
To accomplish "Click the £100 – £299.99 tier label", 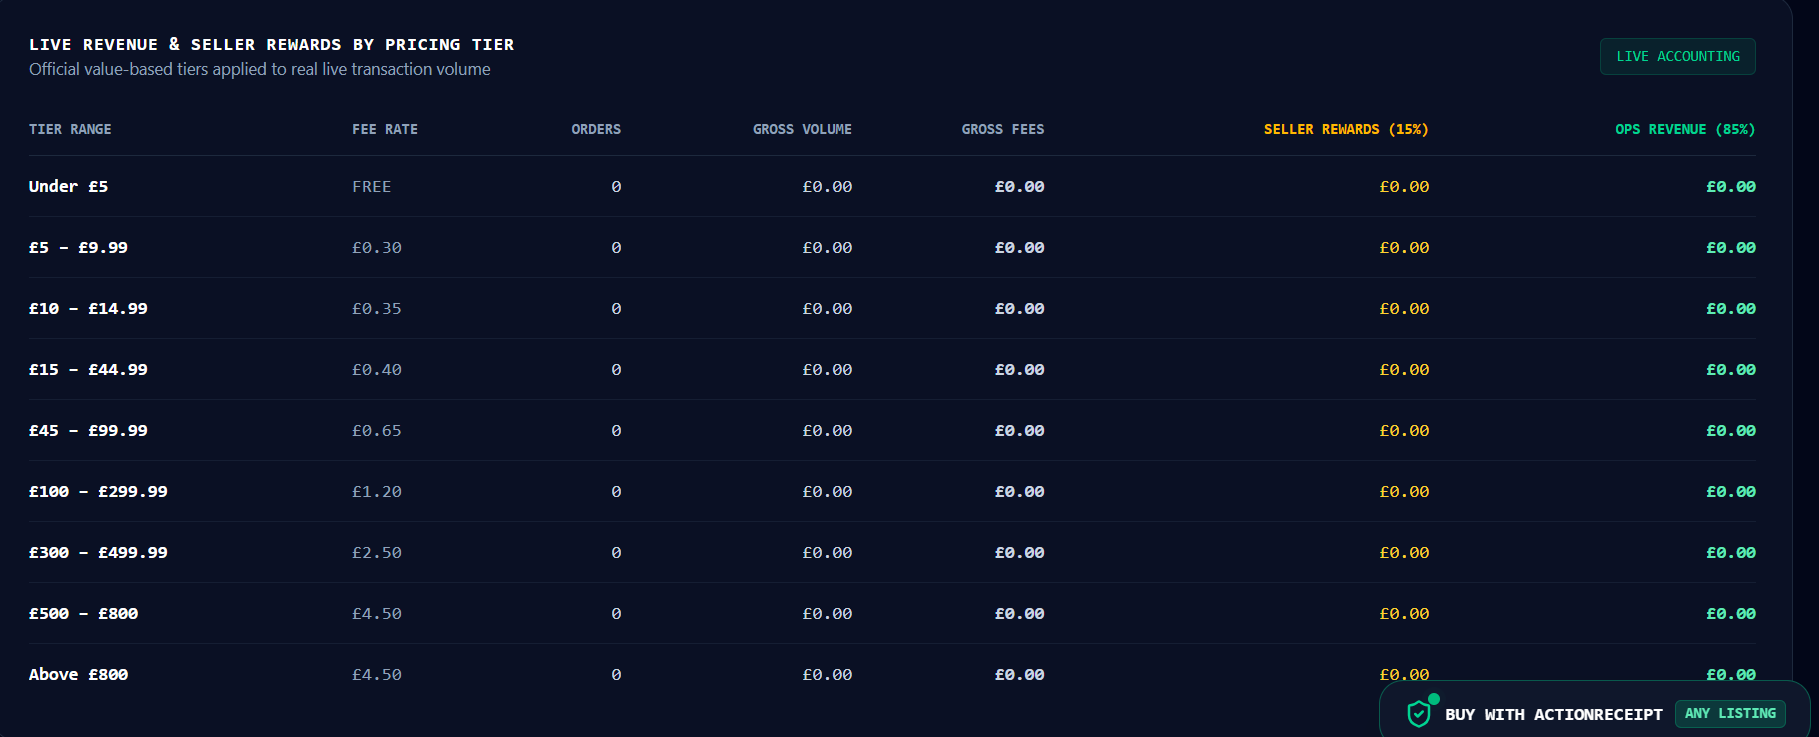I will [98, 491].
